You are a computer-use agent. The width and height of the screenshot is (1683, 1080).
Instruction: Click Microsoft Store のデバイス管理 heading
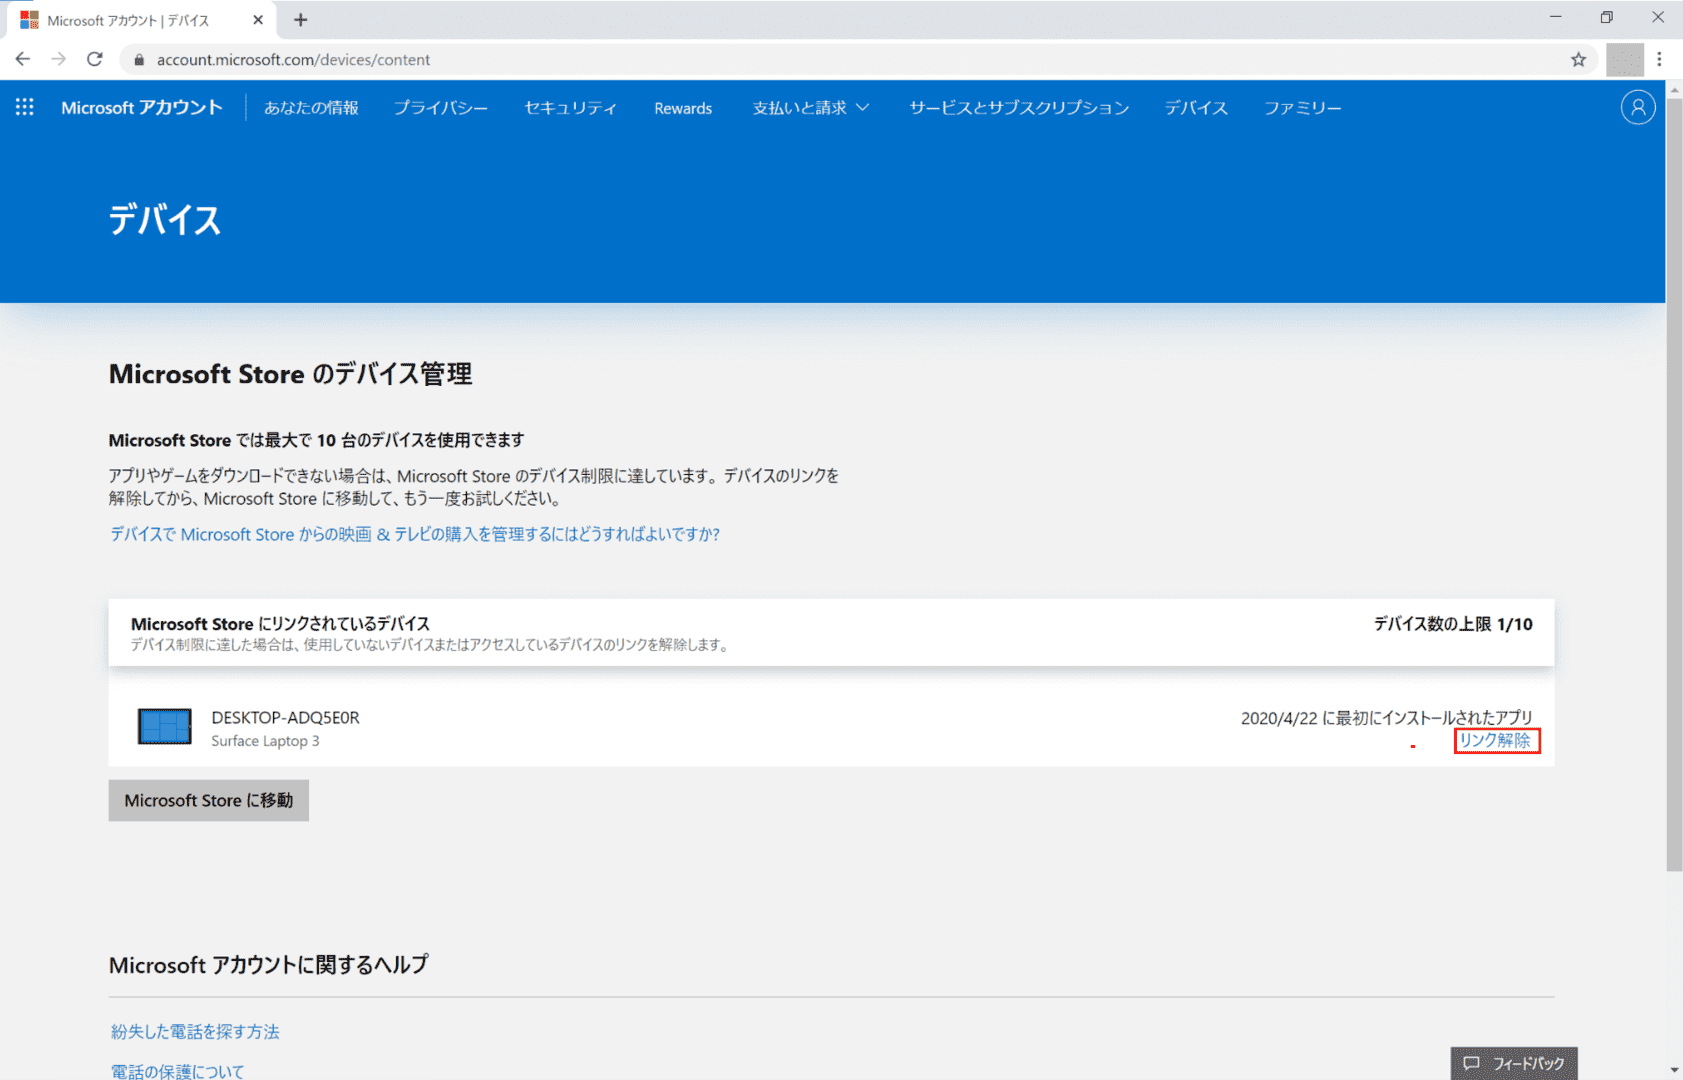click(290, 374)
